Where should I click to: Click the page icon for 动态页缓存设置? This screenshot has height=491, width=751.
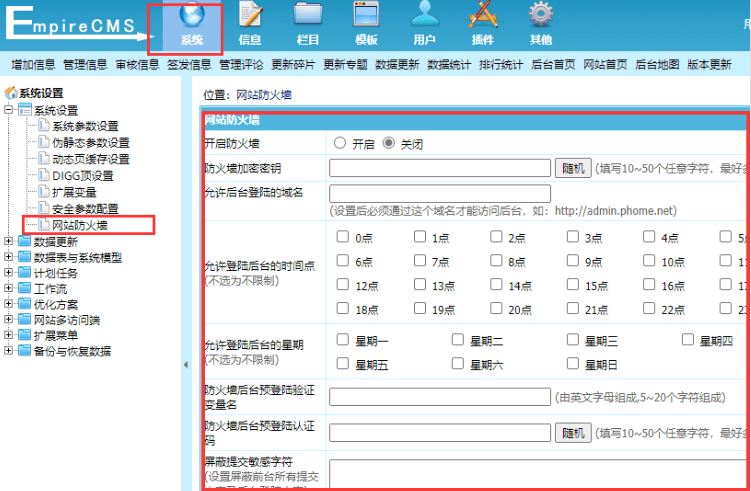44,159
